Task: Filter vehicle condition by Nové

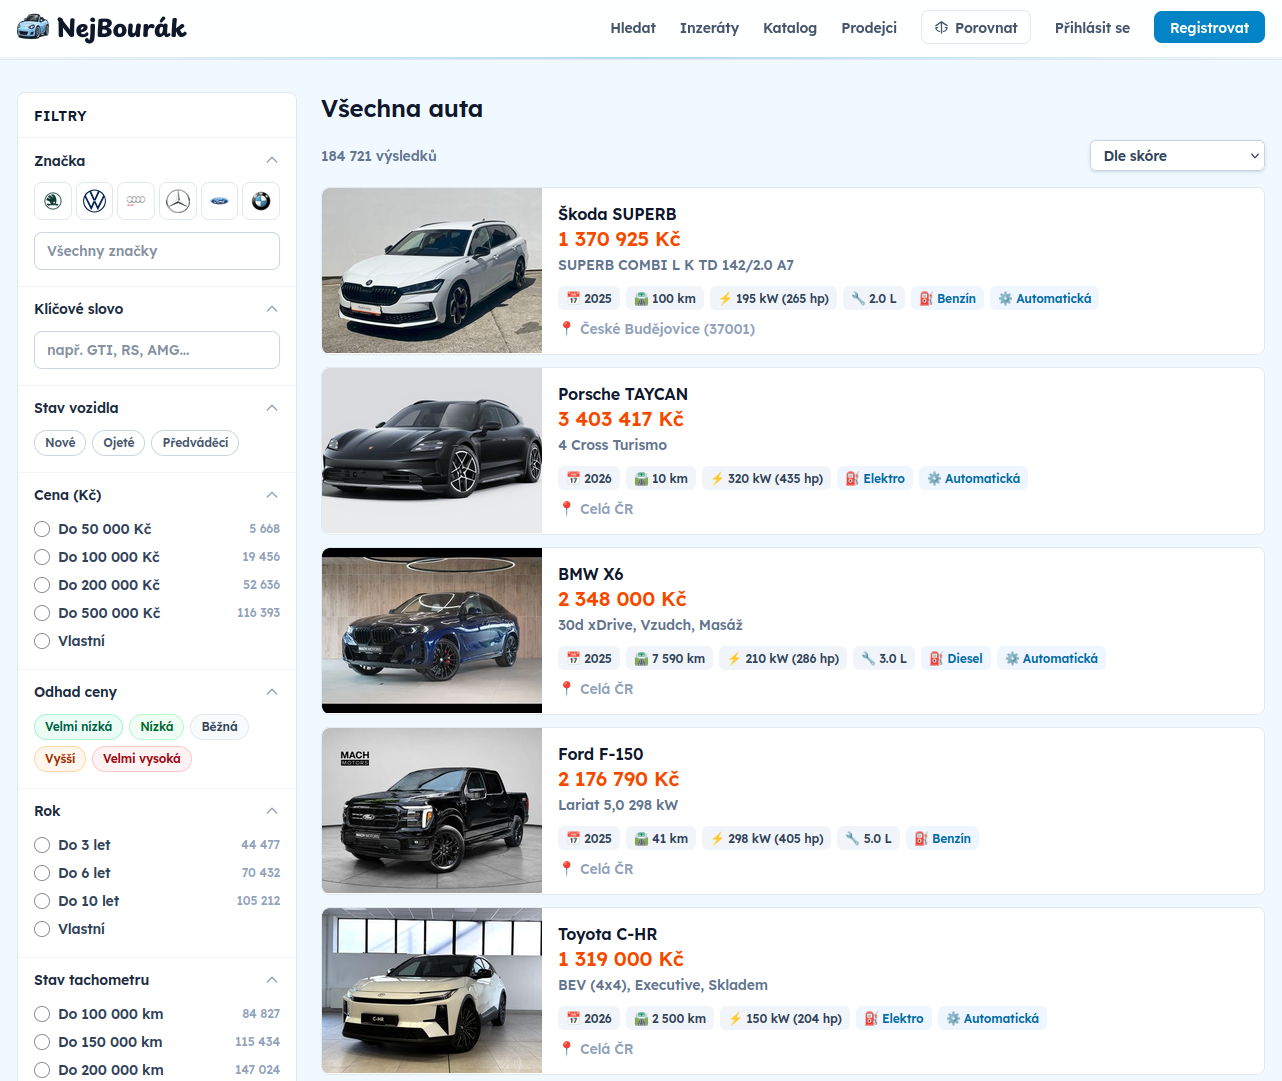Action: (x=60, y=443)
